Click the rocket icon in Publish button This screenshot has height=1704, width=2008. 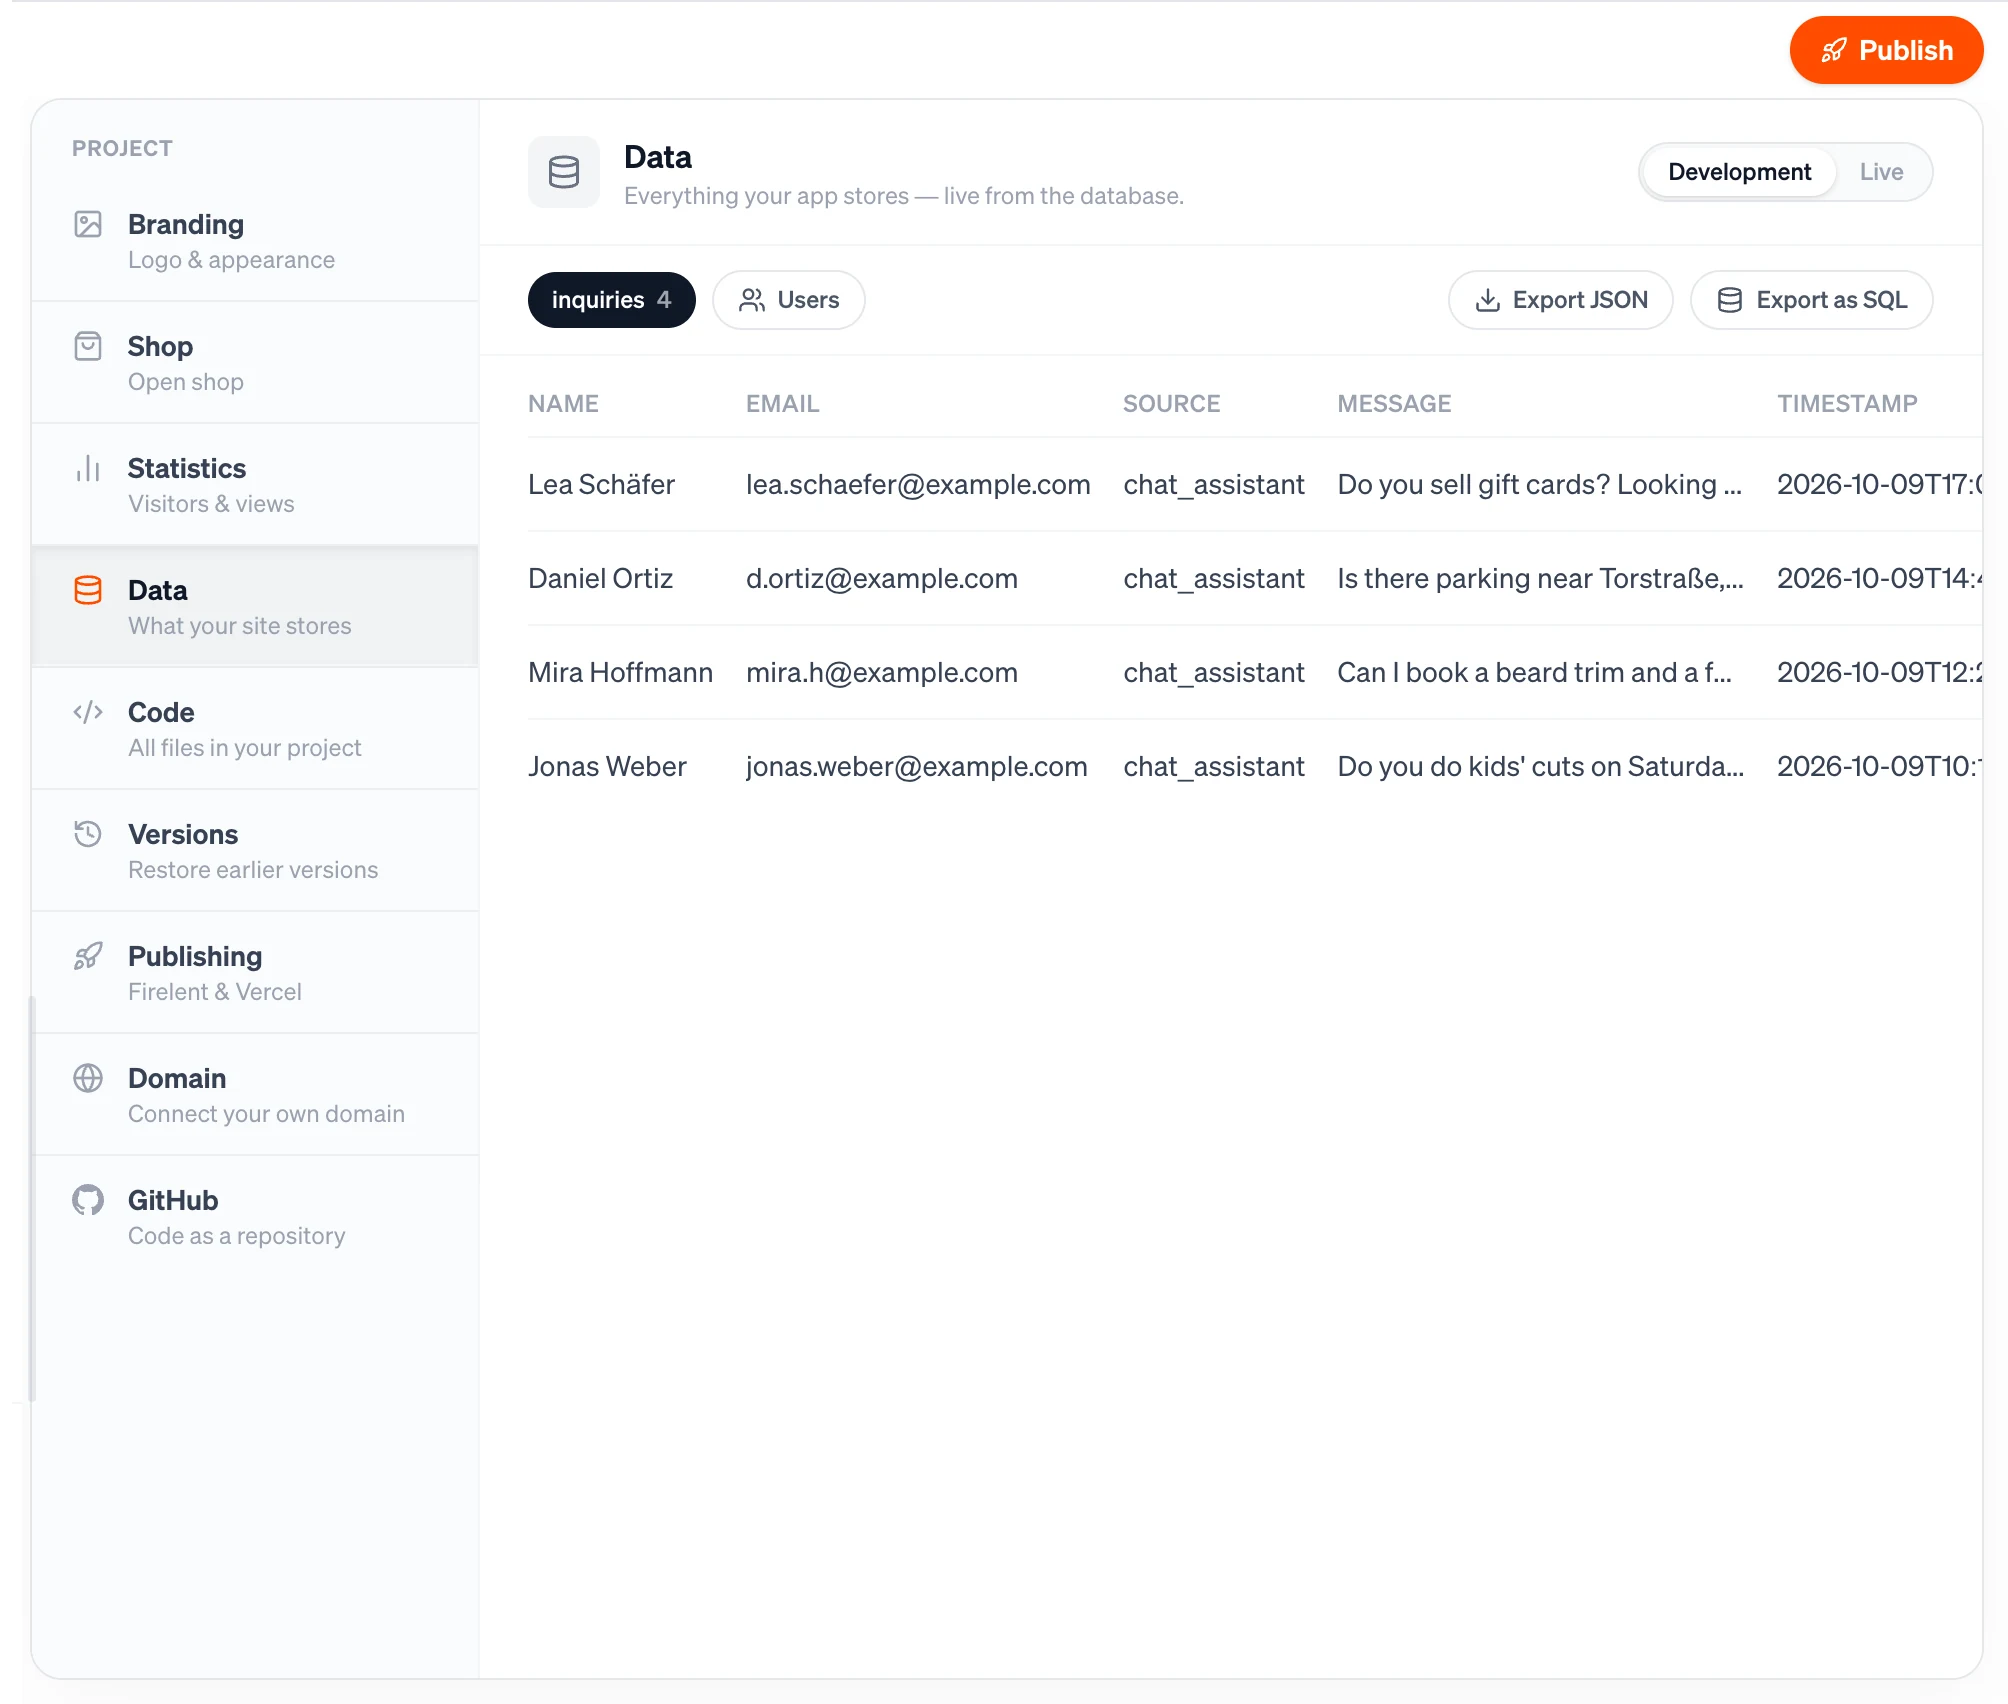1834,50
